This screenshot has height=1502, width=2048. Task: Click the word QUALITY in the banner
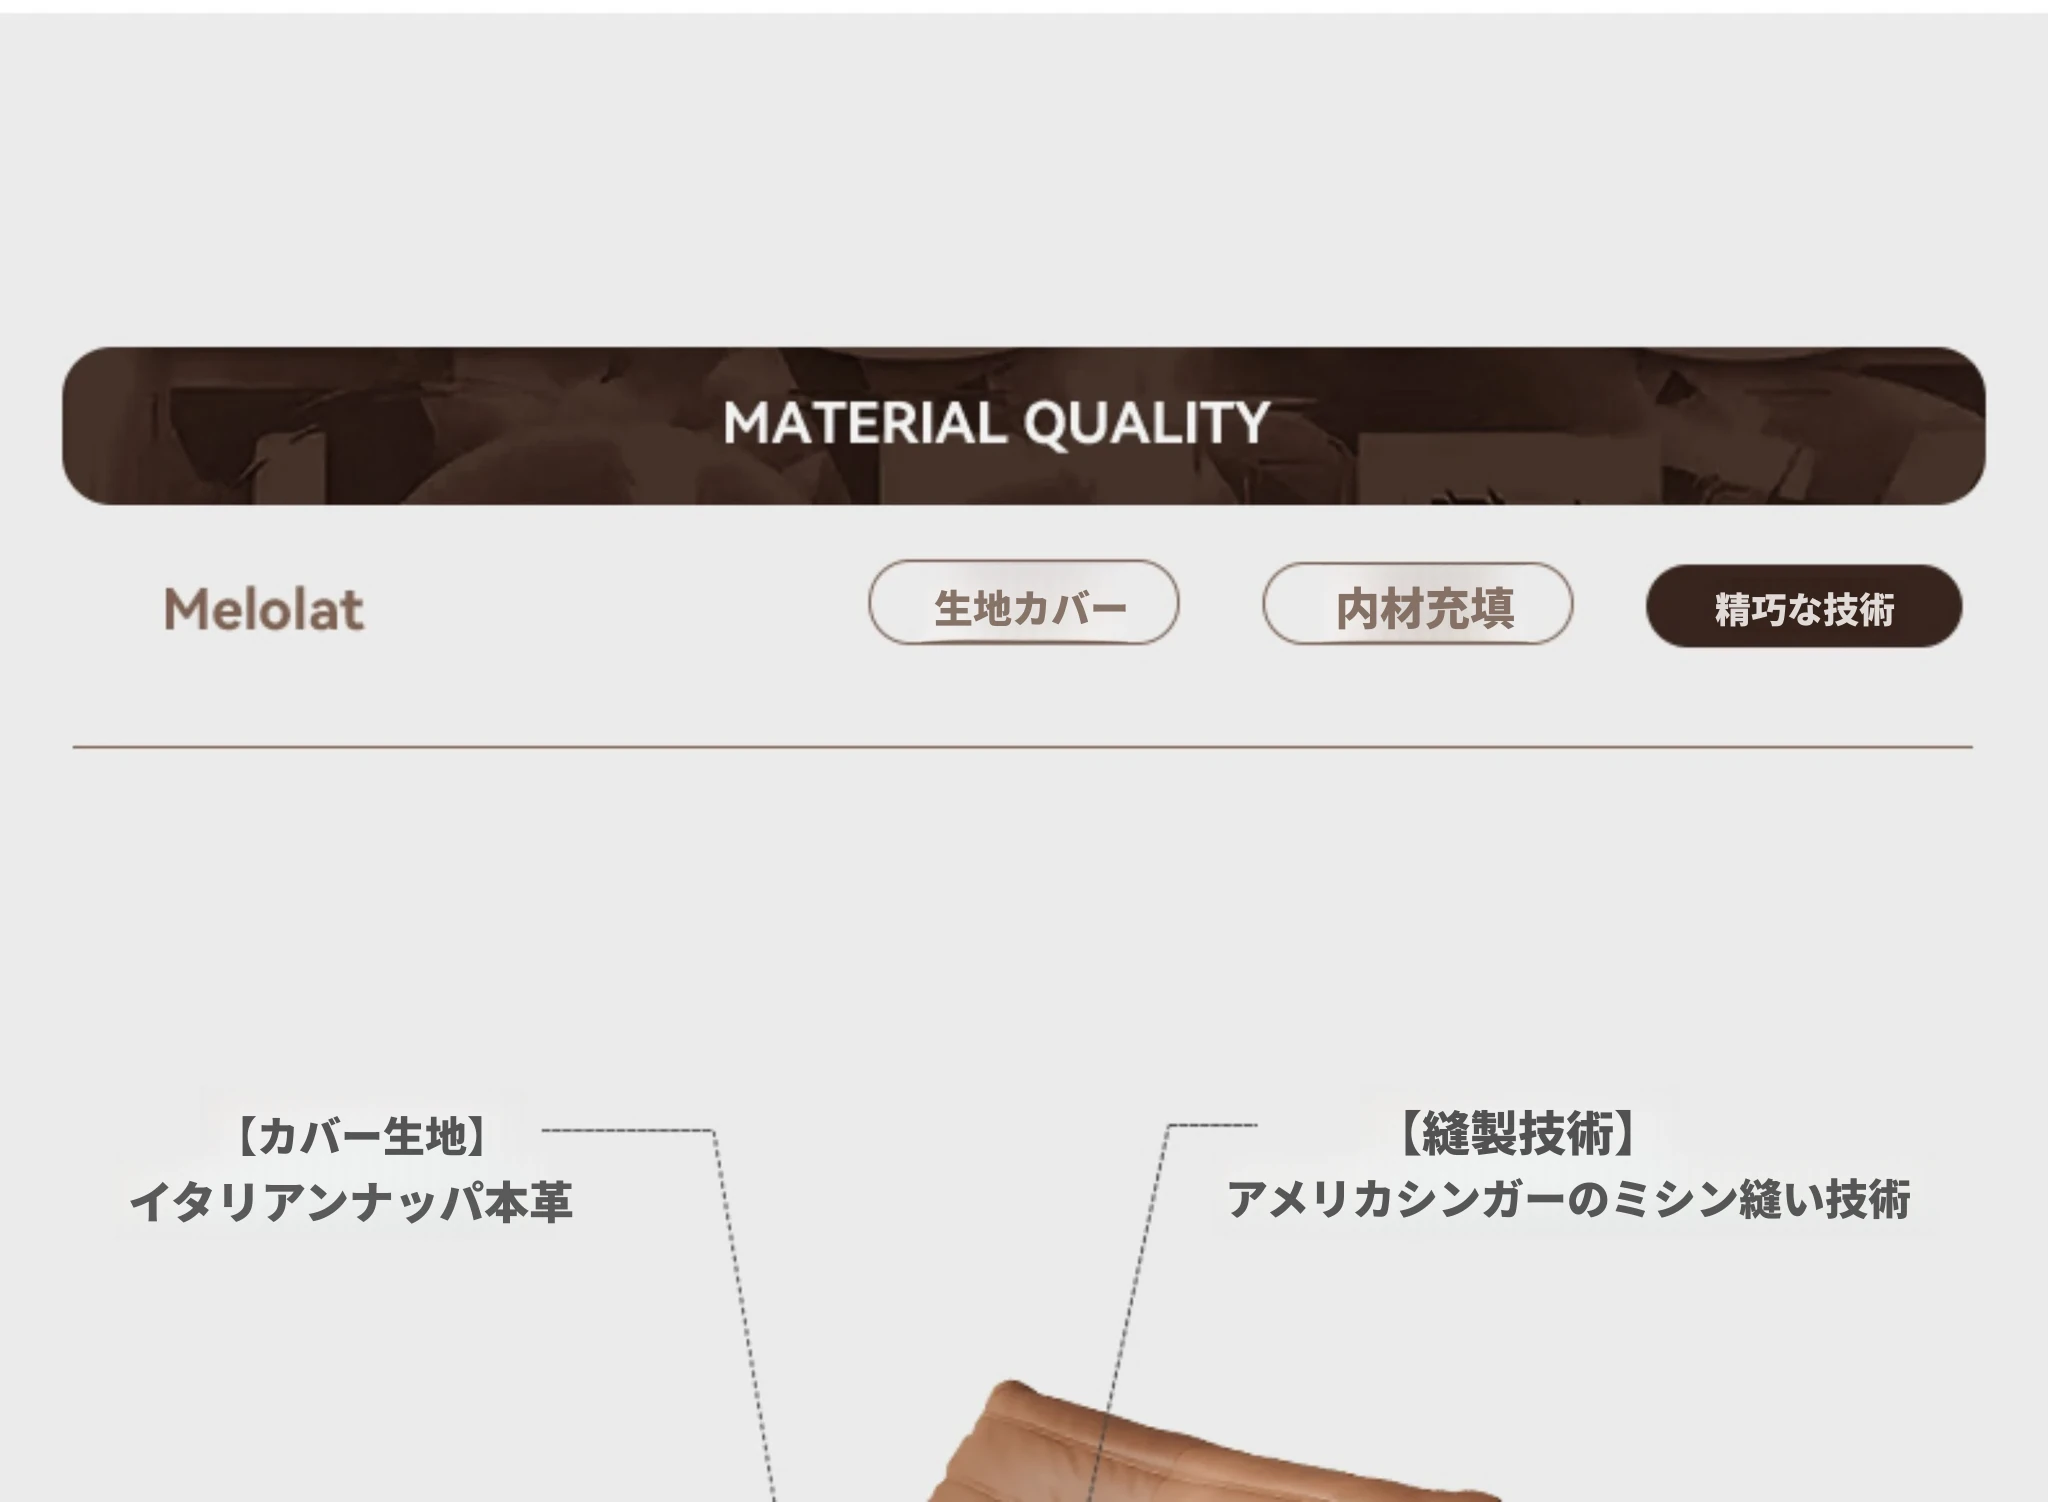(1147, 424)
